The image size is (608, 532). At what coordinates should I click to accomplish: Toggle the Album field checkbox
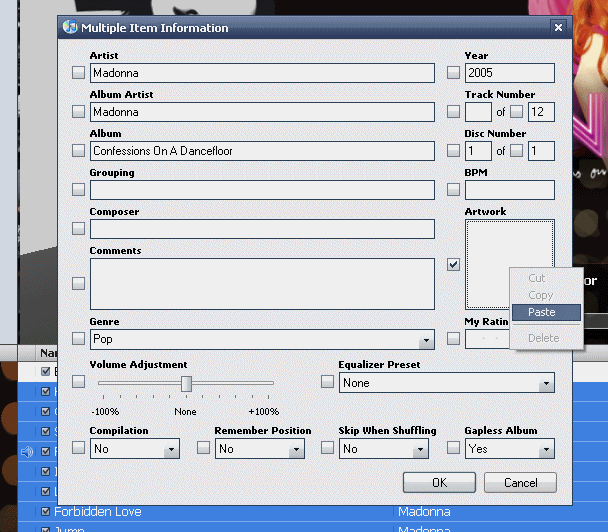(x=78, y=150)
